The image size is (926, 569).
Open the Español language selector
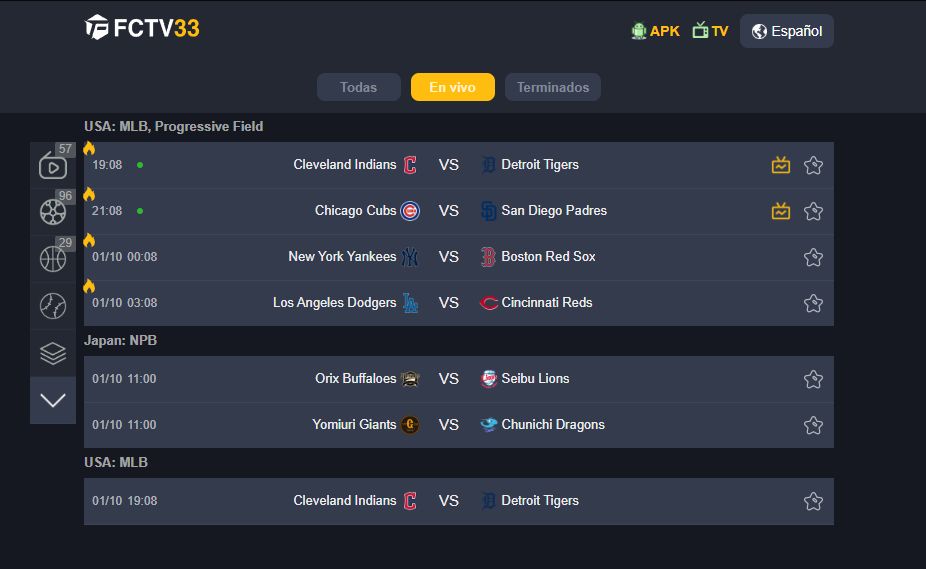[787, 31]
